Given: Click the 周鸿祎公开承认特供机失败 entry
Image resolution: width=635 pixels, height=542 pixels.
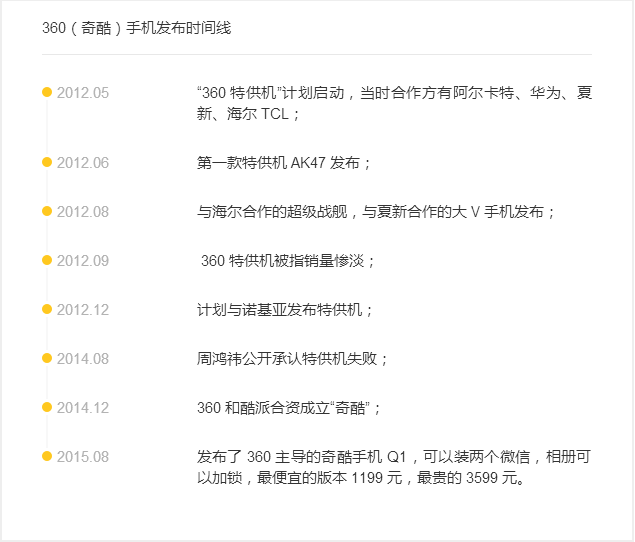Looking at the screenshot, I should point(293,358).
